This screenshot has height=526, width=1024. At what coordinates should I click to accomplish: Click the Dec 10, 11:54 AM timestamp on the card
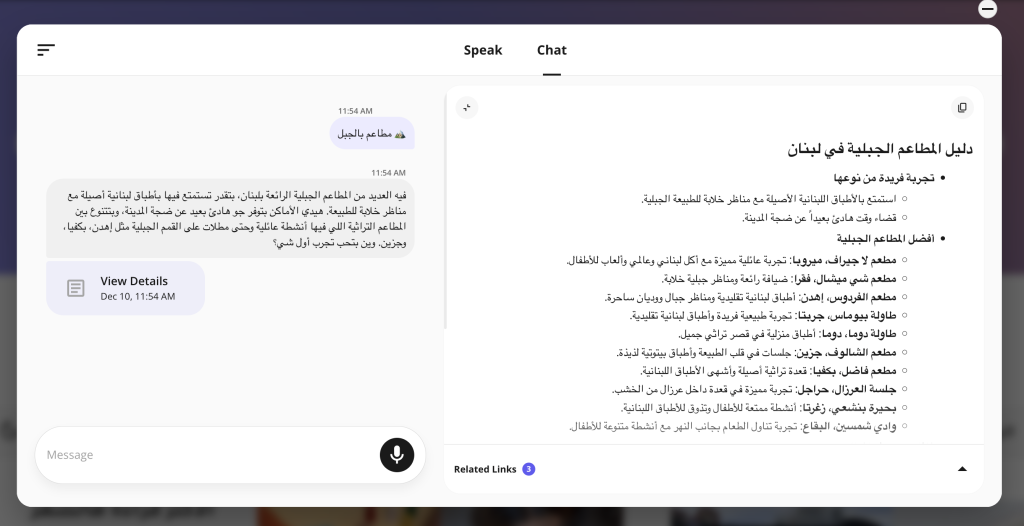tap(138, 297)
